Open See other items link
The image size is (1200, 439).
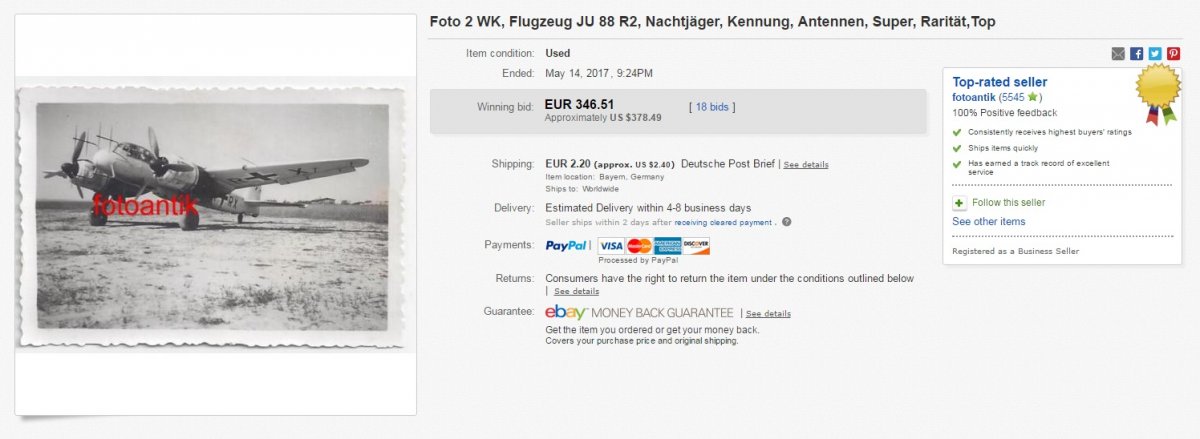point(988,221)
